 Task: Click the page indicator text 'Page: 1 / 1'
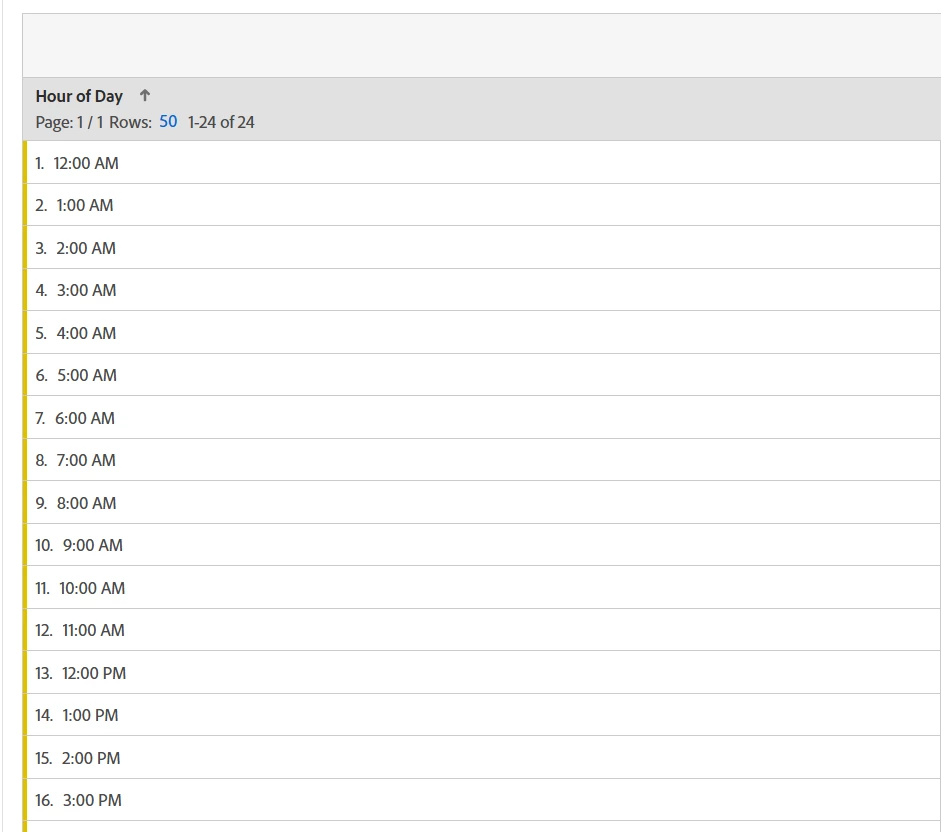tap(70, 122)
